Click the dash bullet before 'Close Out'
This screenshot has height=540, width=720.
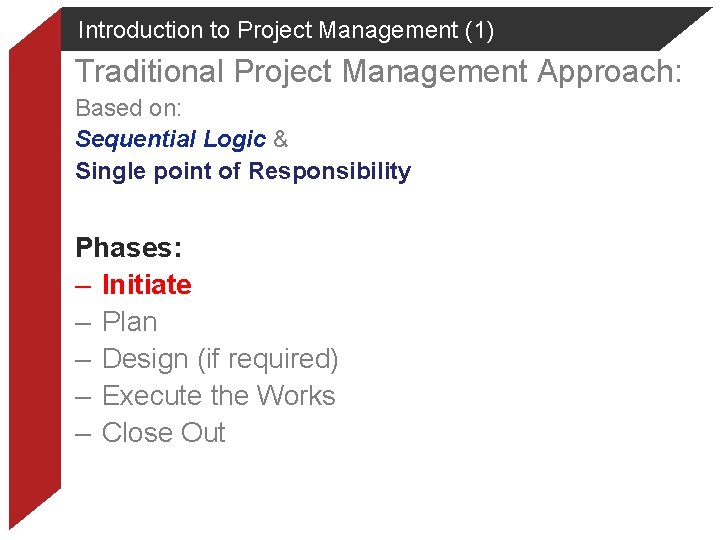click(x=84, y=433)
